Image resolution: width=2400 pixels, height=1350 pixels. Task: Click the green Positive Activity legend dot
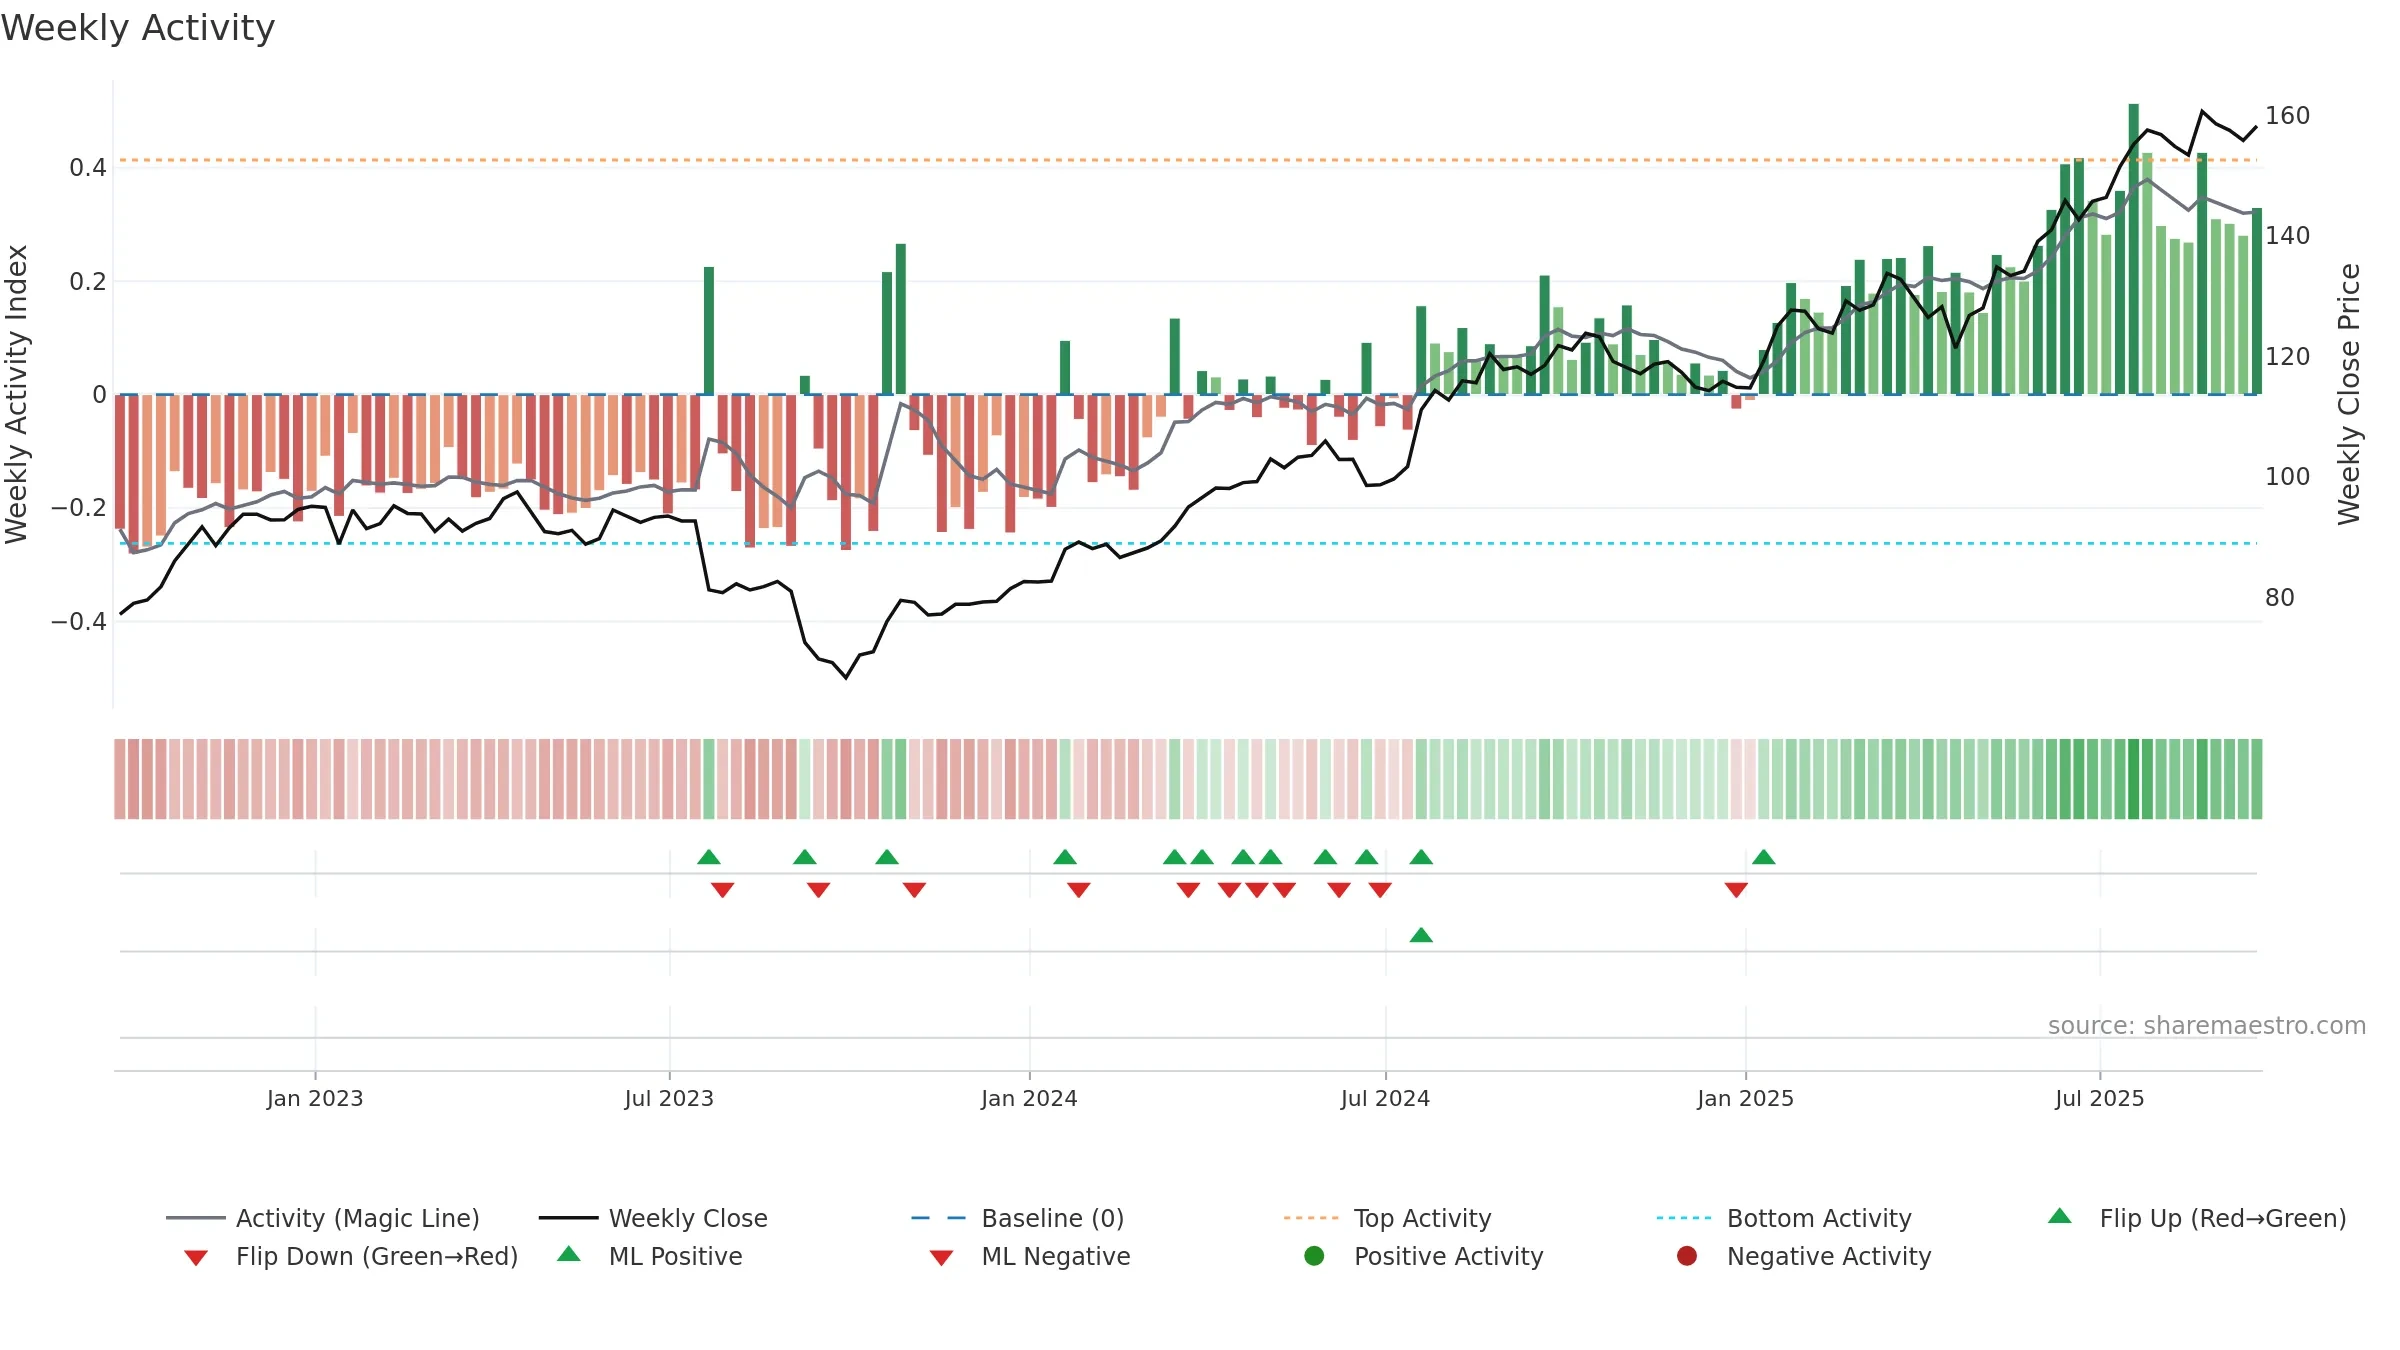point(1314,1256)
